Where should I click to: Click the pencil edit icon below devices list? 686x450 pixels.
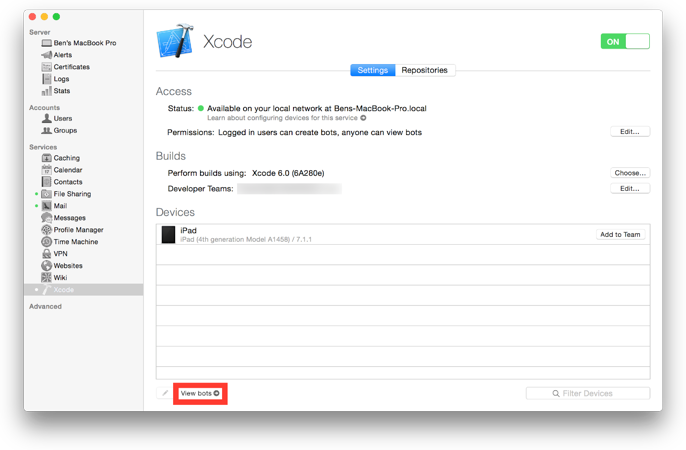tap(164, 393)
